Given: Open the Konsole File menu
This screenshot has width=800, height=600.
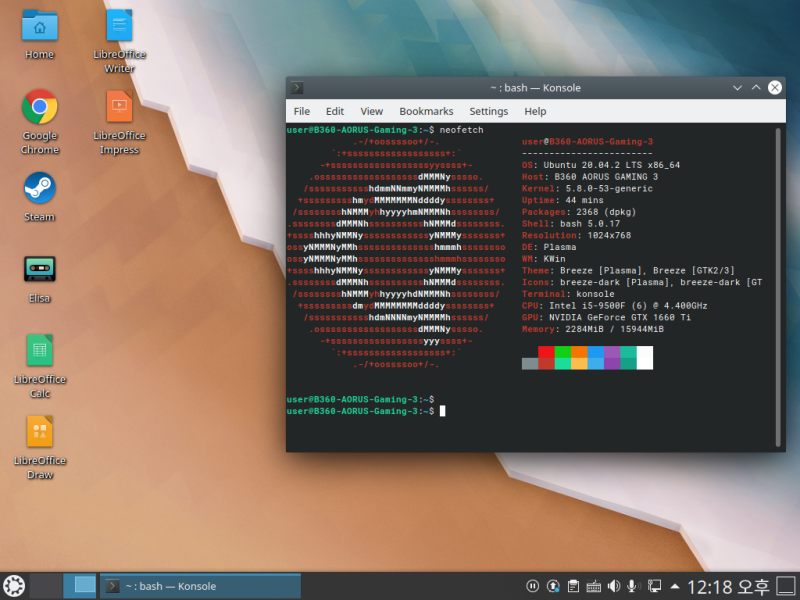Looking at the screenshot, I should pyautogui.click(x=302, y=111).
